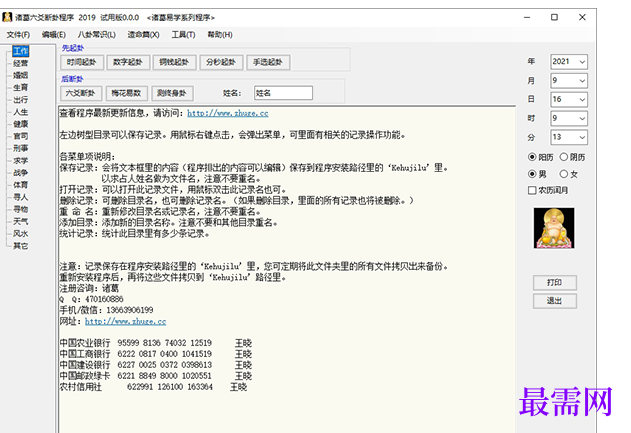The height and width of the screenshot is (433, 631).
Task: Click the 中国农业银行 account line
Action: pyautogui.click(x=156, y=343)
